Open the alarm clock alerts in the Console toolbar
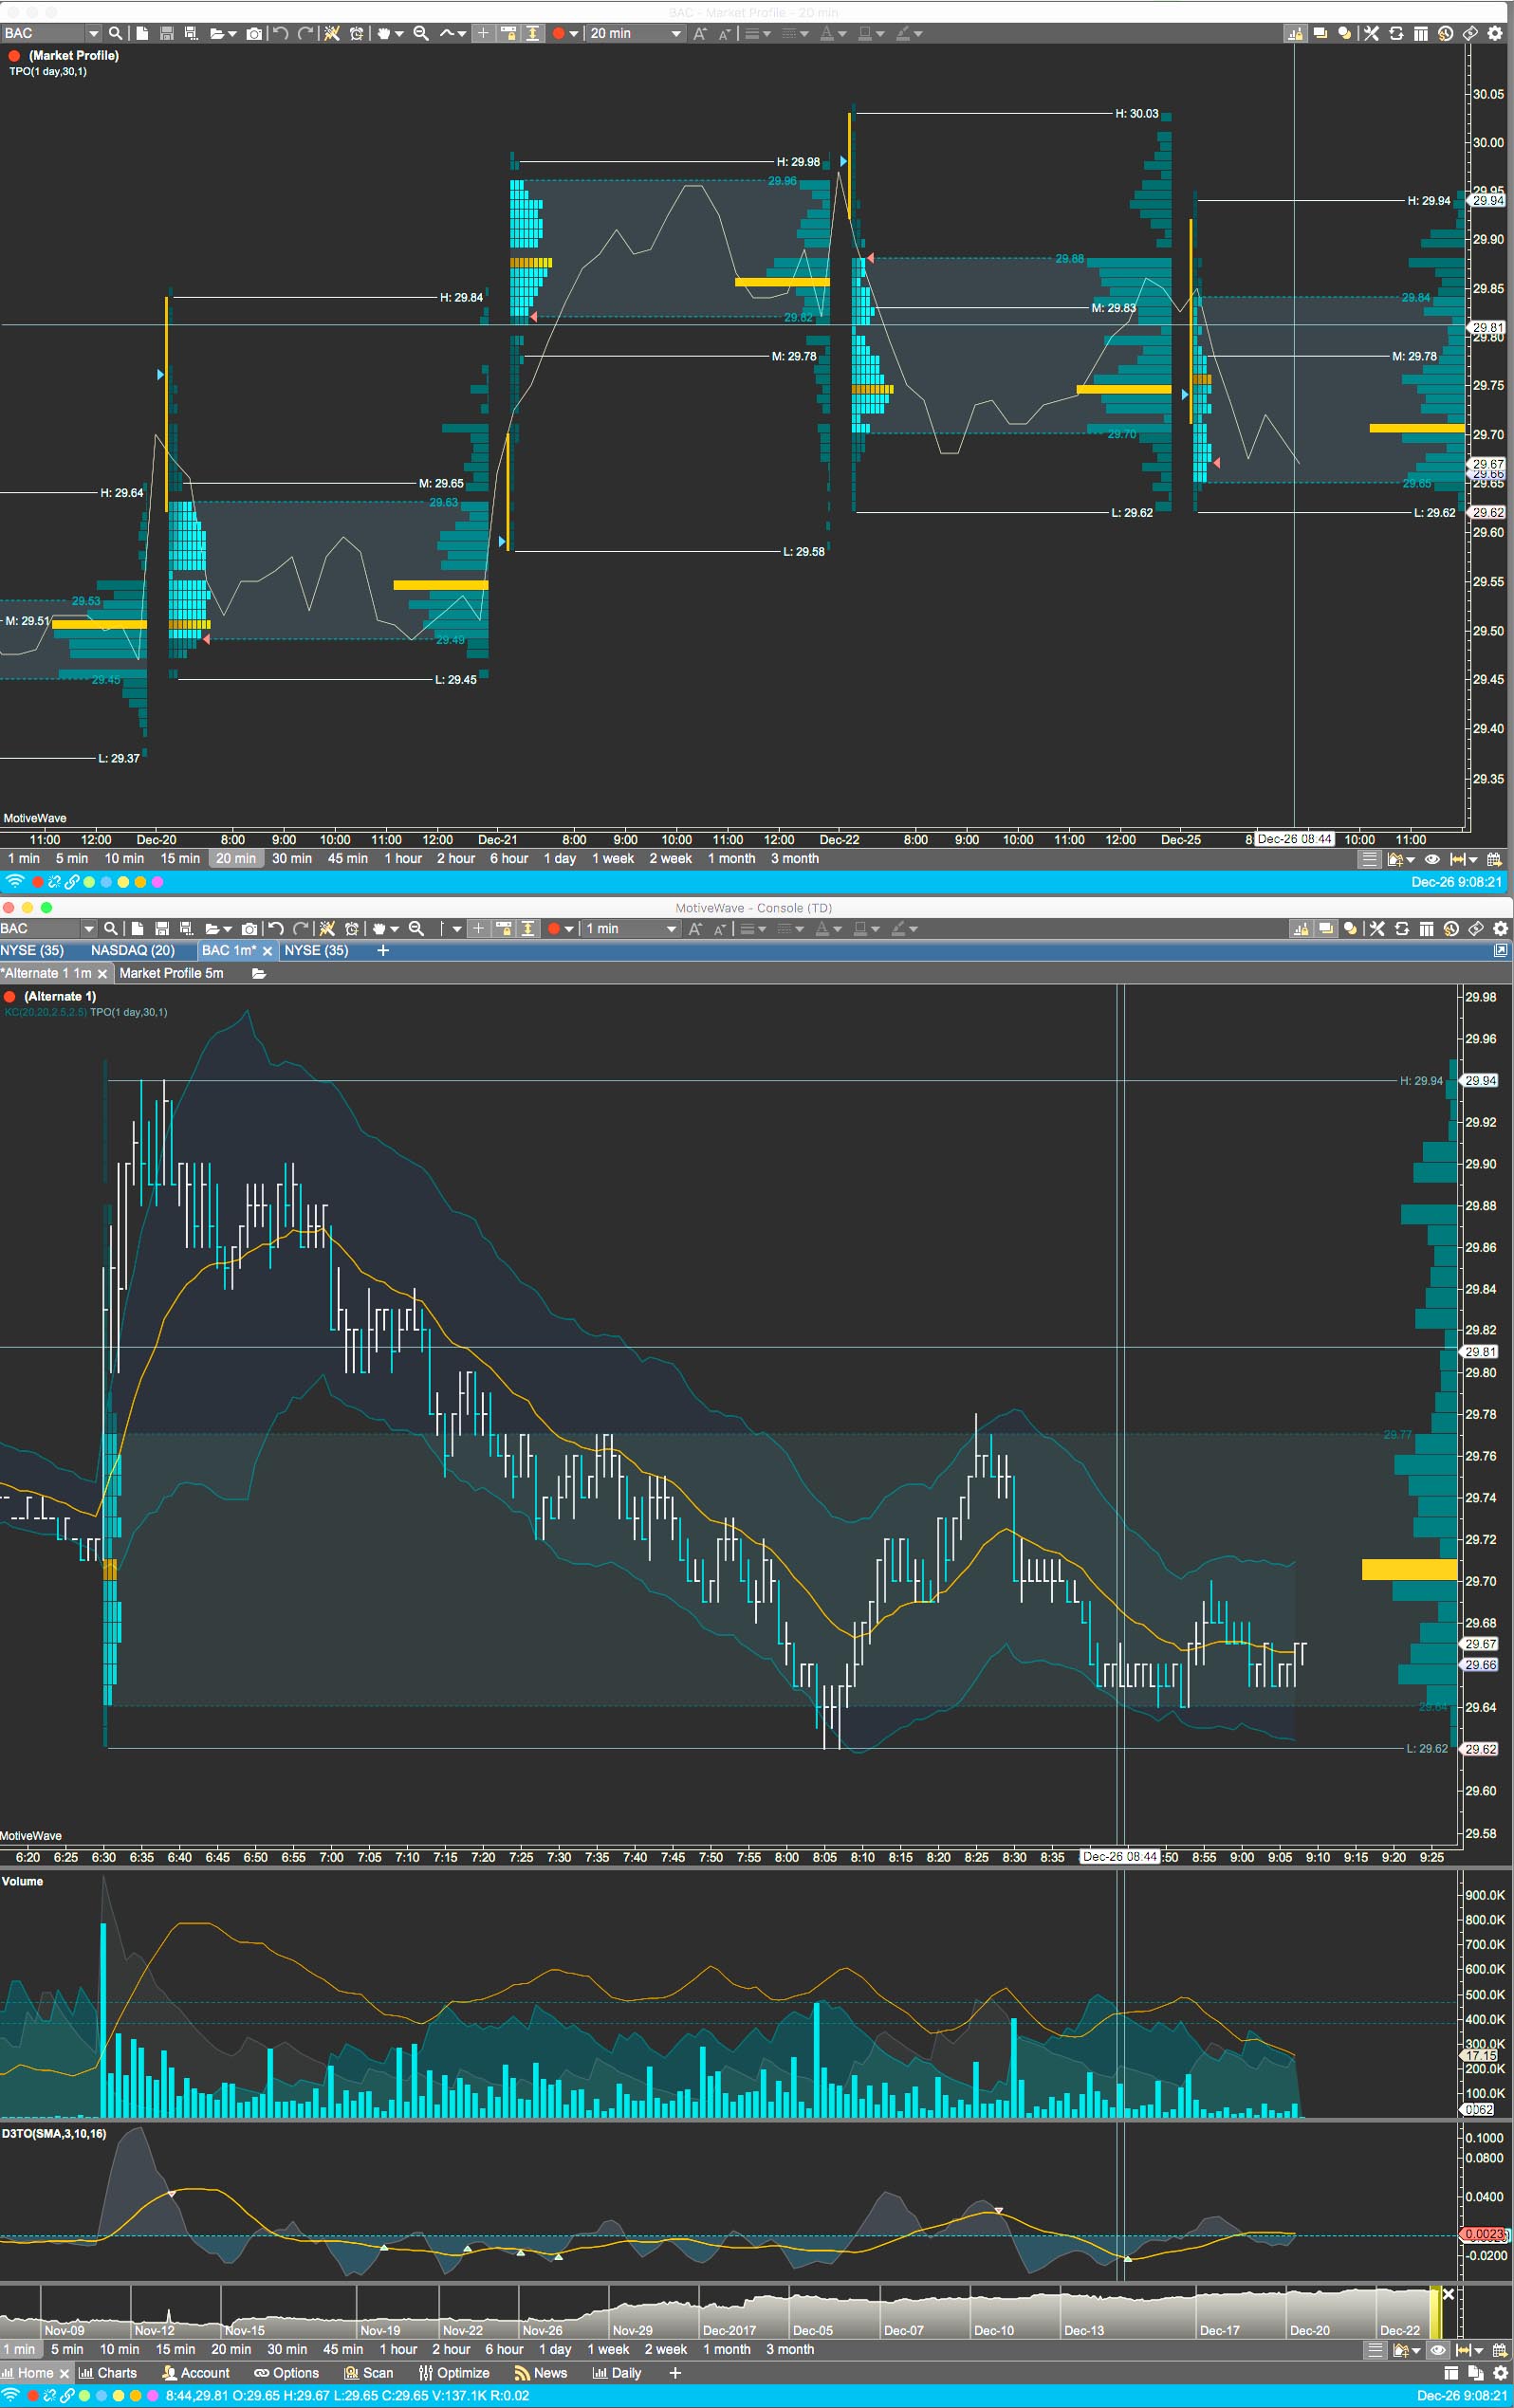This screenshot has width=1514, height=2408. point(352,928)
